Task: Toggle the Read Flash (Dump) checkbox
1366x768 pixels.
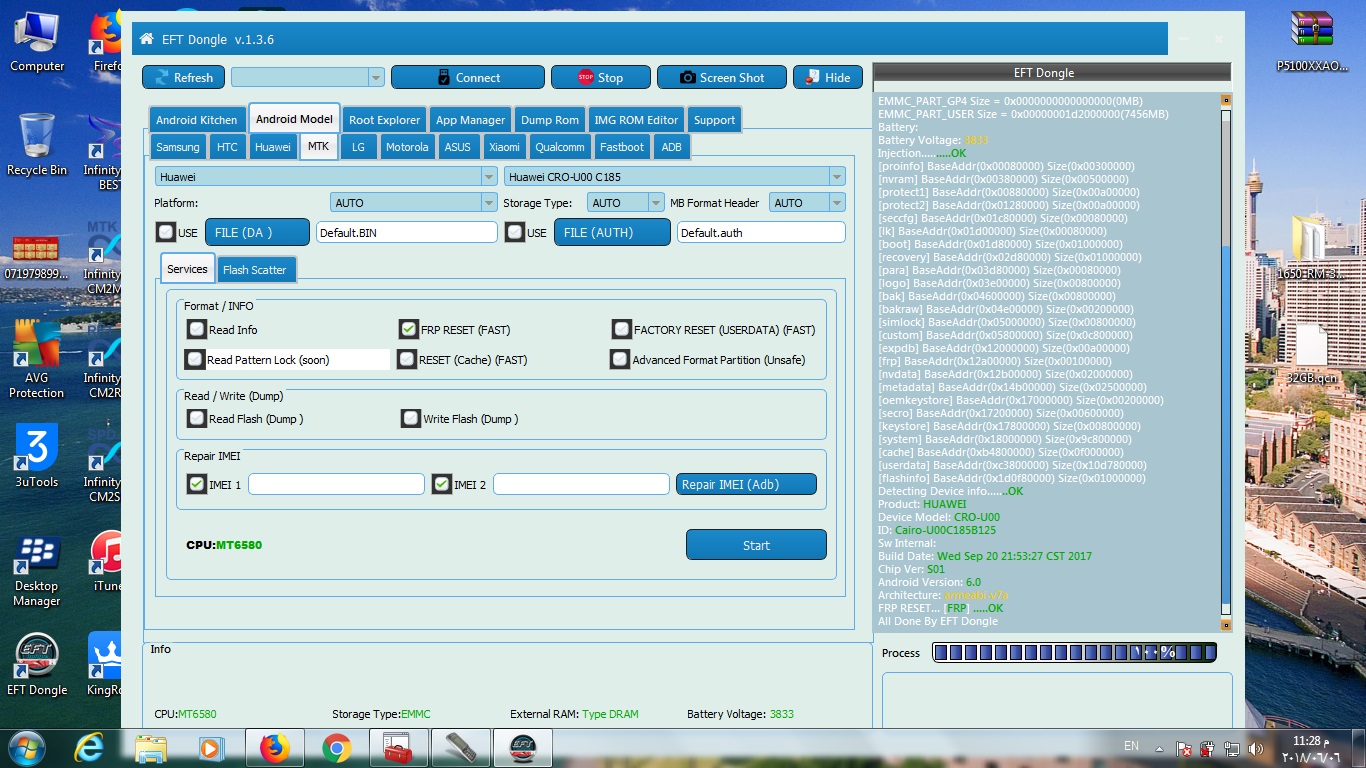Action: click(197, 418)
